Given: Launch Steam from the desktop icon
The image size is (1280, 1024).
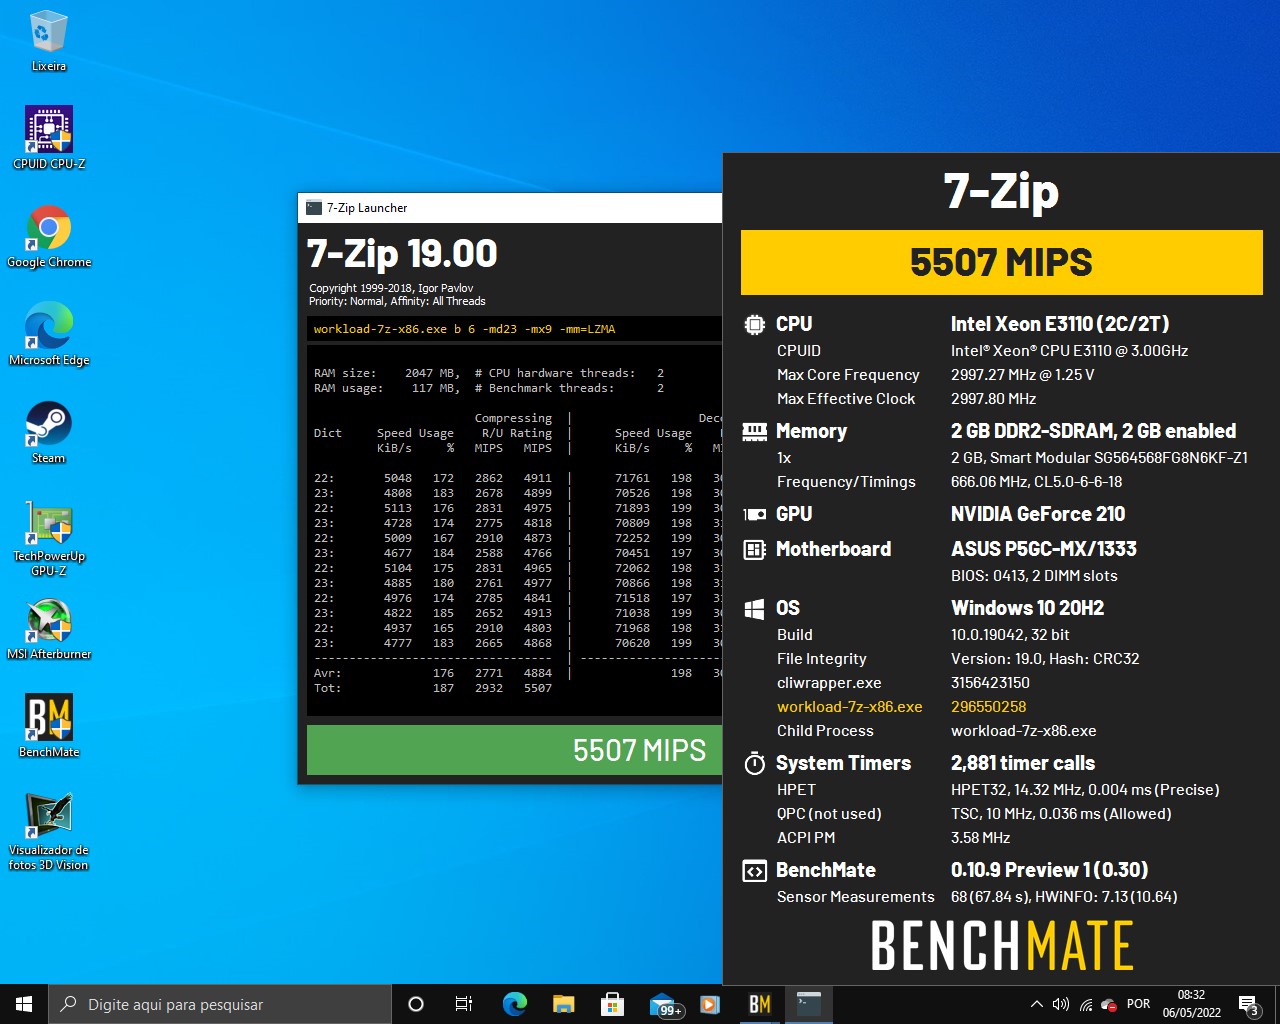Looking at the screenshot, I should [48, 432].
